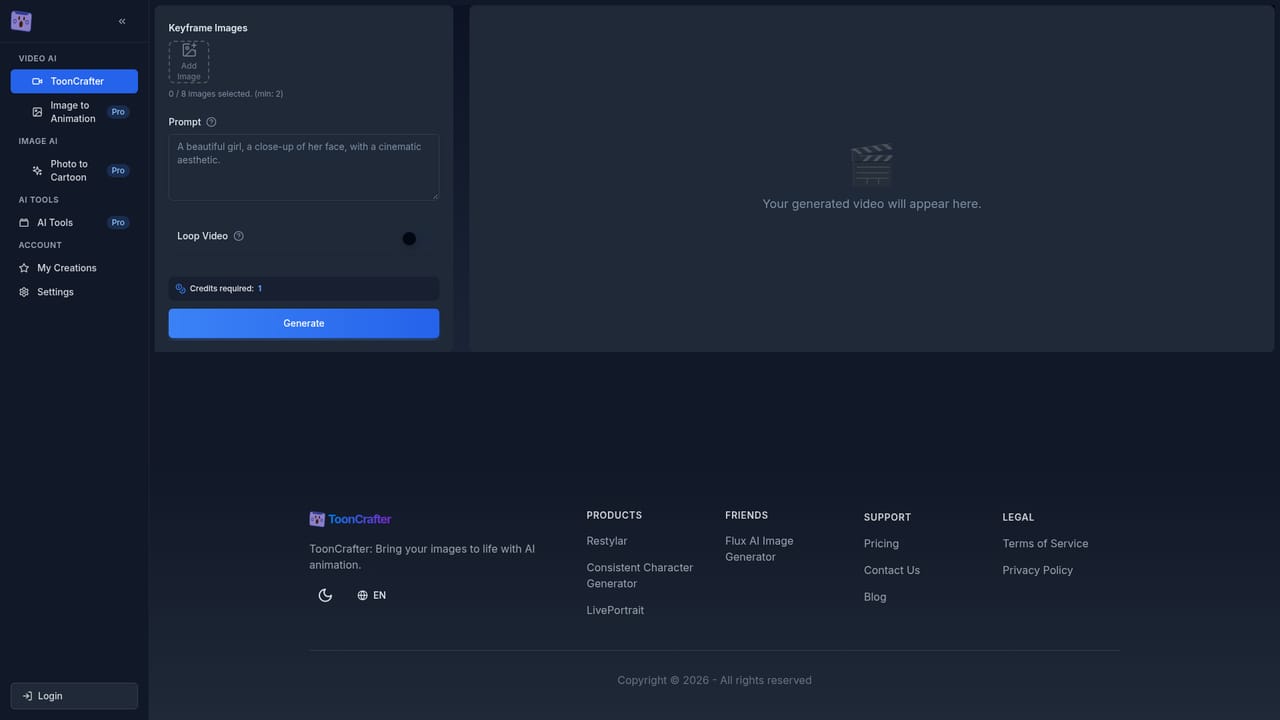
Task: Click the Pro badge beside Photo to Cartoon
Action: (x=118, y=170)
